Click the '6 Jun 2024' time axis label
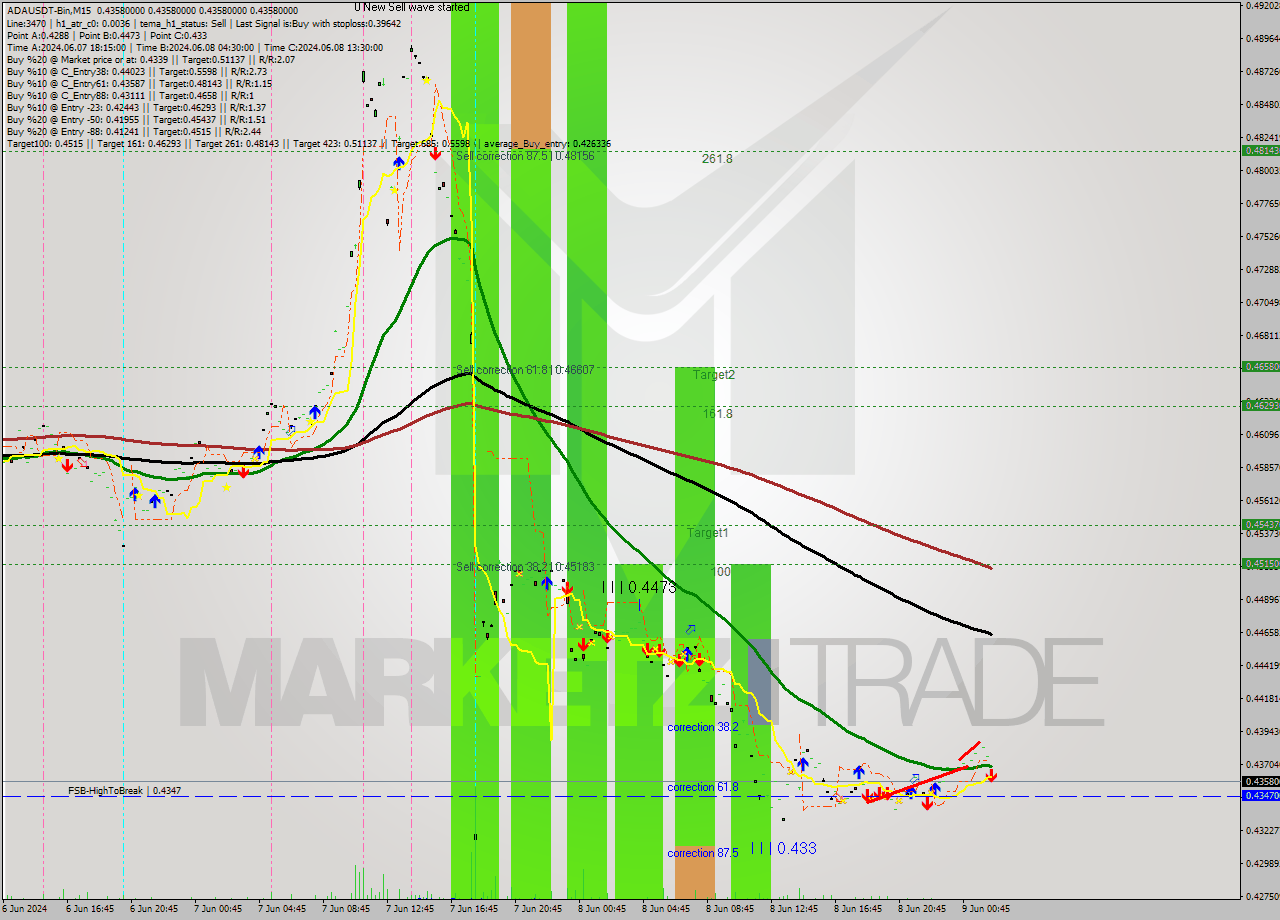This screenshot has width=1280, height=920. 26,909
